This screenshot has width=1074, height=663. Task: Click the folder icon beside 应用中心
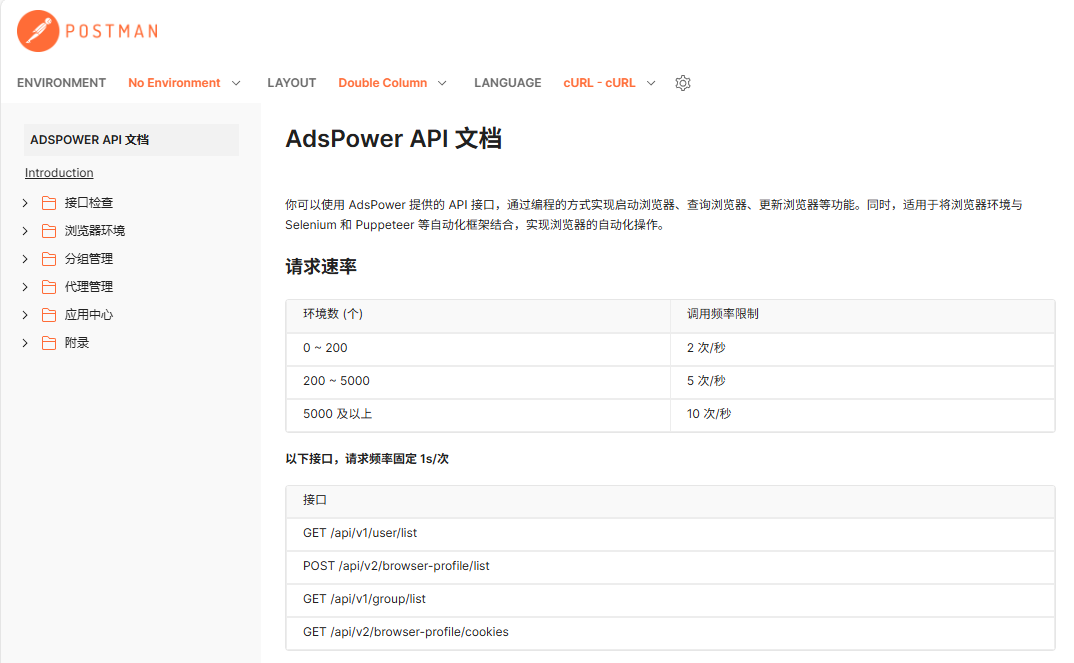tap(49, 314)
